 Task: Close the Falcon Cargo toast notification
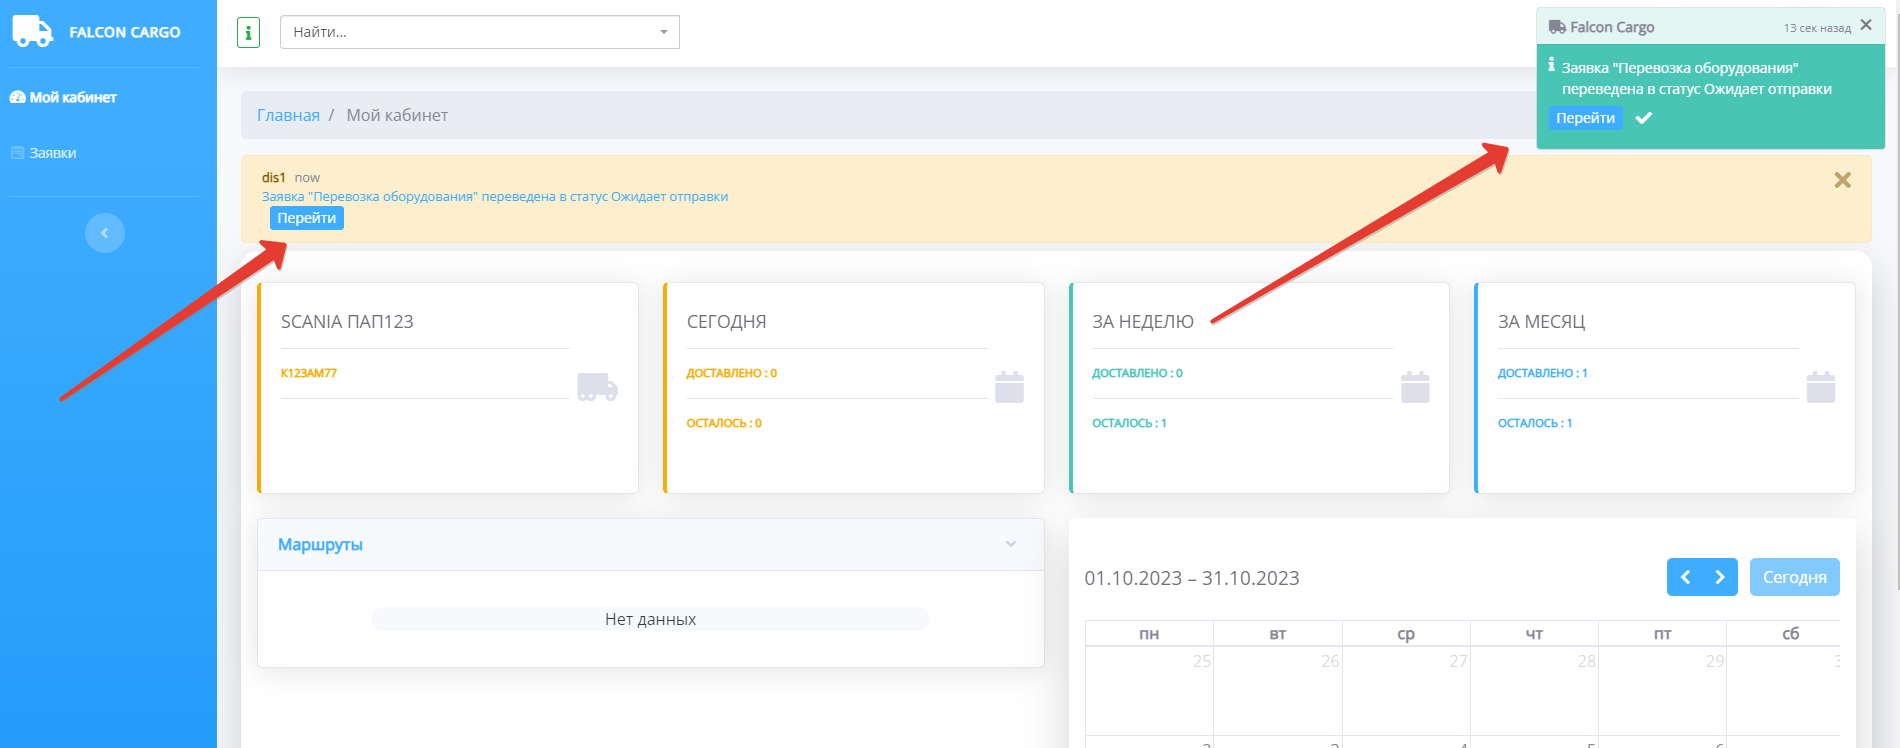(x=1866, y=26)
